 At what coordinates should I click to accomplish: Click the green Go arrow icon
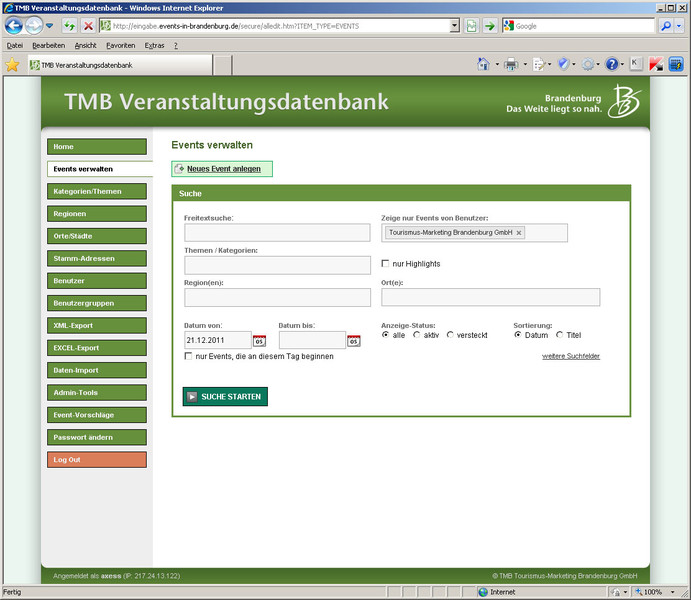[490, 26]
